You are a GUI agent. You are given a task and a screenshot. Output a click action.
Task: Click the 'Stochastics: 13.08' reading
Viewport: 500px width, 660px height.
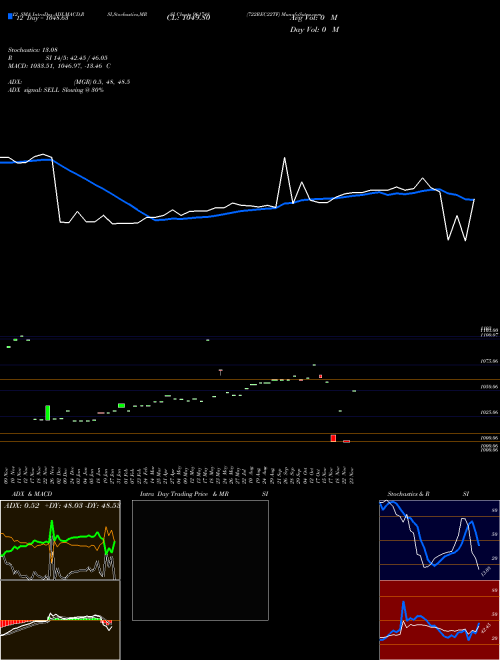32,50
